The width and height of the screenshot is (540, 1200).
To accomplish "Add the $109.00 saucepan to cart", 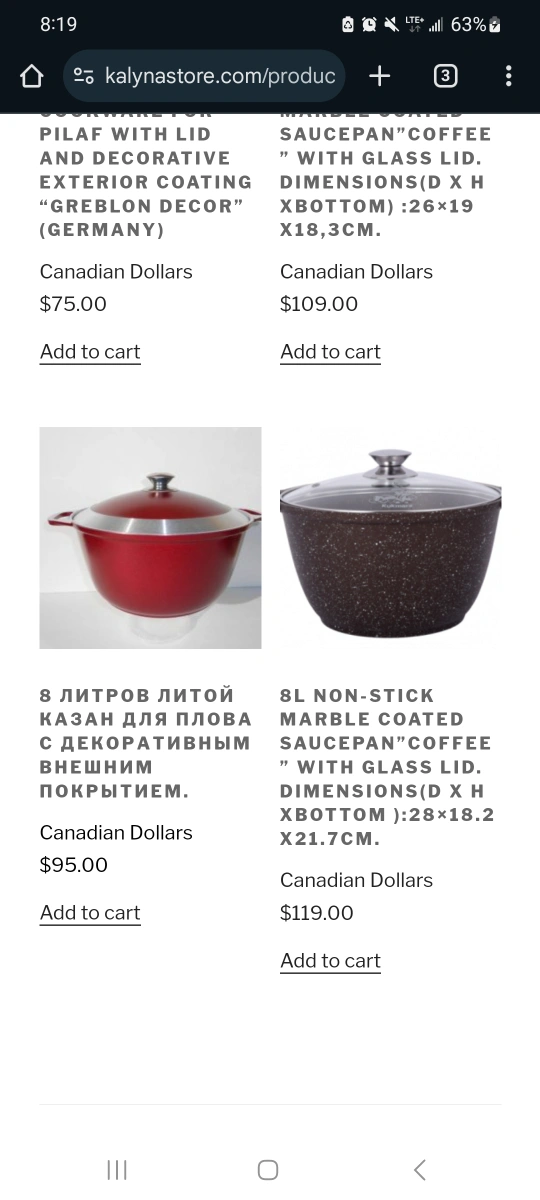I will (330, 352).
